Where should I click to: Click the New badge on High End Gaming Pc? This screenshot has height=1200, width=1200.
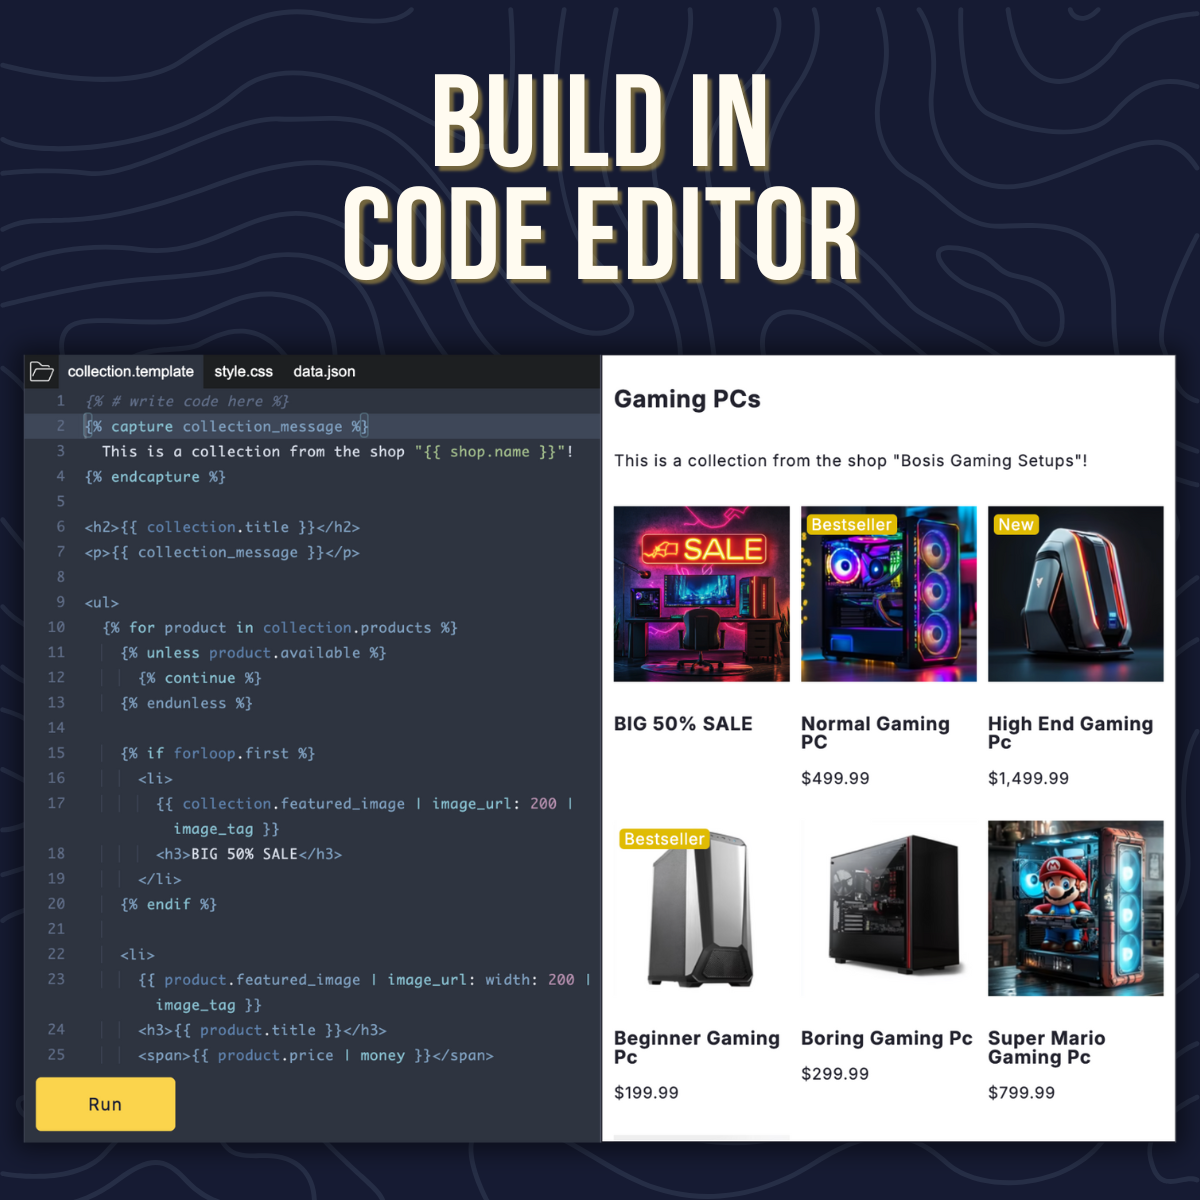1015,524
